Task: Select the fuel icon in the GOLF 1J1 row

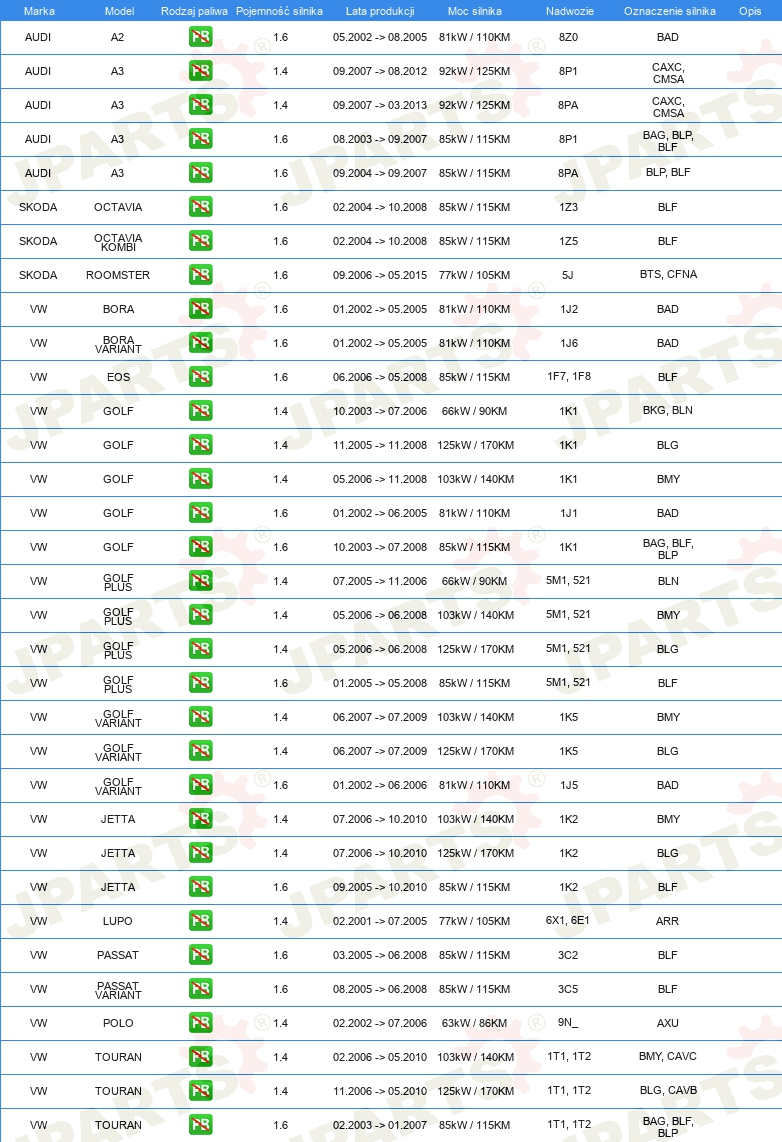Action: pyautogui.click(x=200, y=513)
